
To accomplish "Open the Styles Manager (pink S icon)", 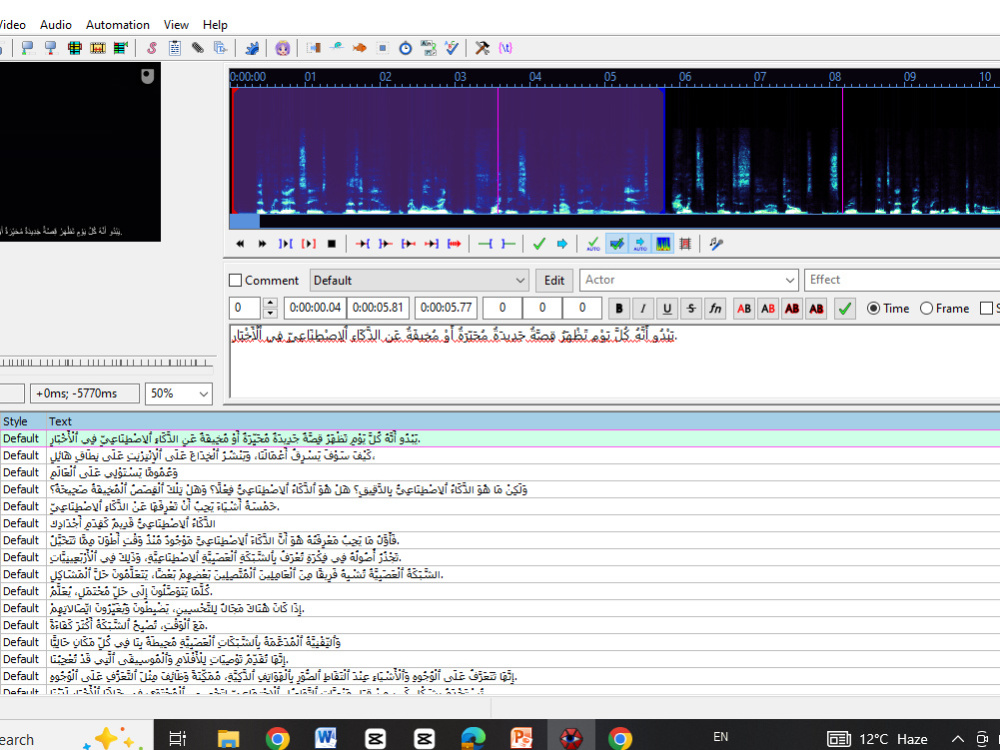I will 152,48.
